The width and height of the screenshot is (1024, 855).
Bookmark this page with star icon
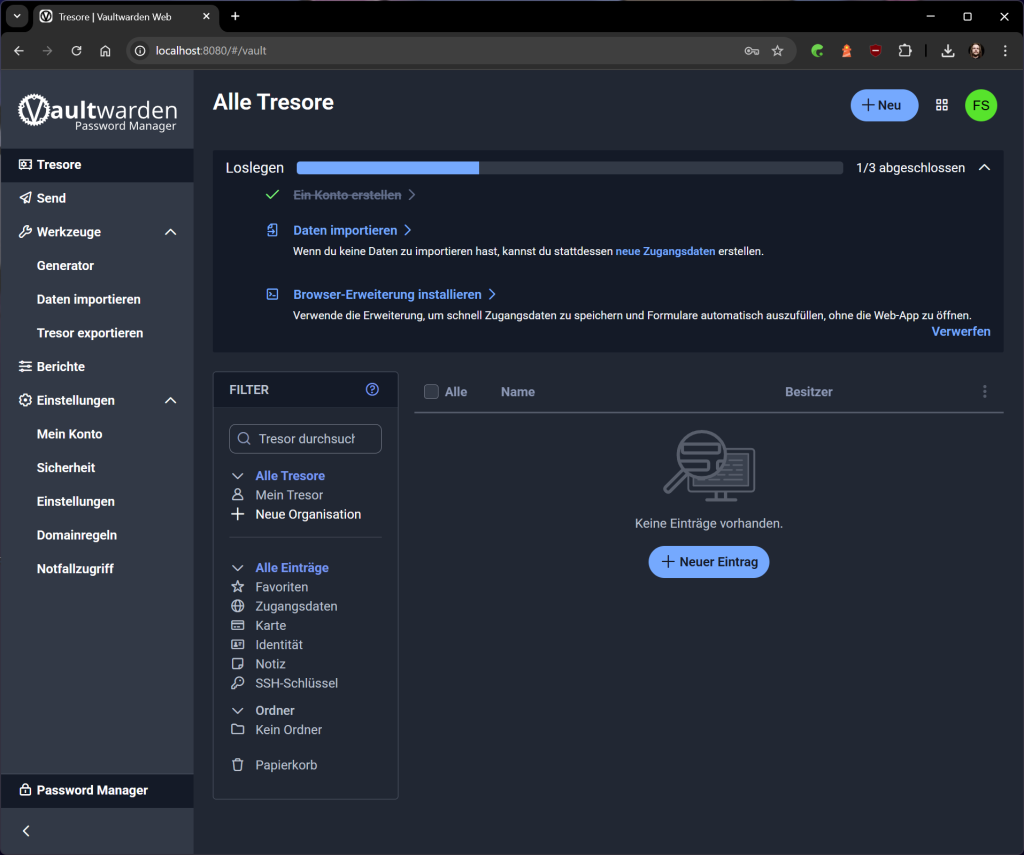pos(777,51)
